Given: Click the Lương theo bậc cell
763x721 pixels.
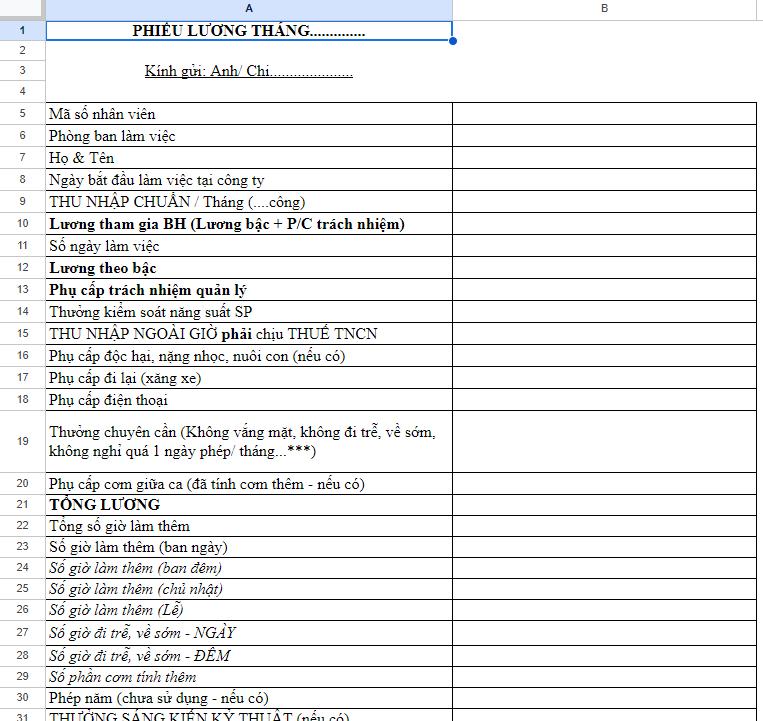Looking at the screenshot, I should click(249, 268).
